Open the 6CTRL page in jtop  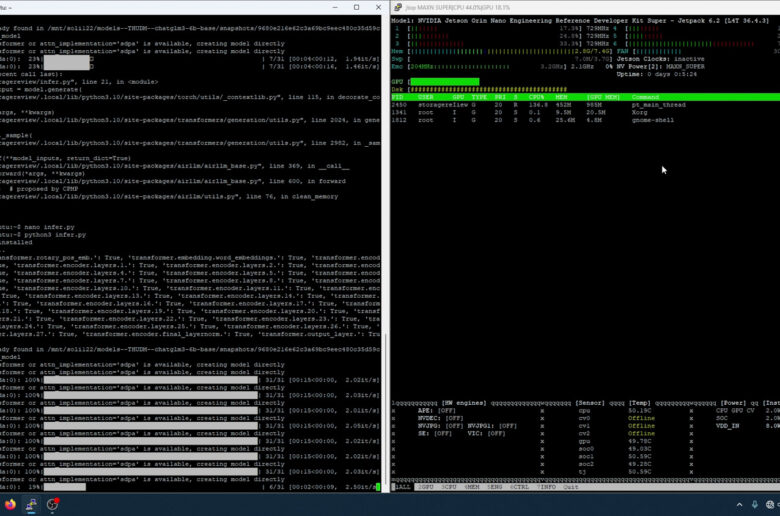[519, 487]
